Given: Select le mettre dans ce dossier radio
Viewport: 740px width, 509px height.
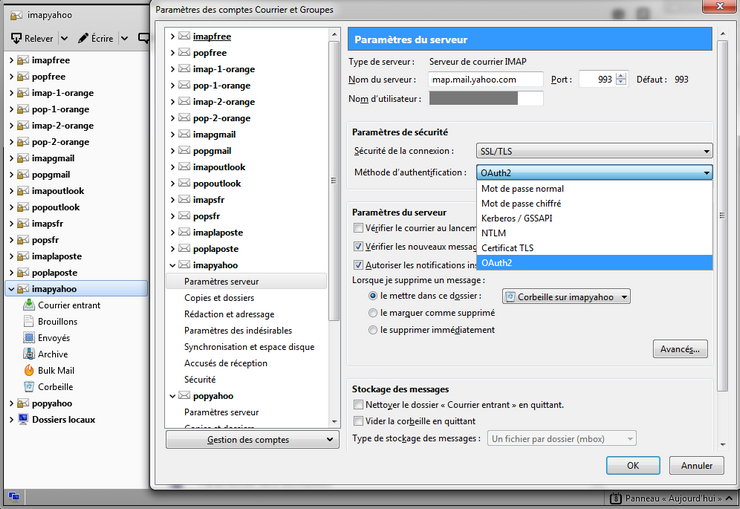Looking at the screenshot, I should [x=373, y=296].
